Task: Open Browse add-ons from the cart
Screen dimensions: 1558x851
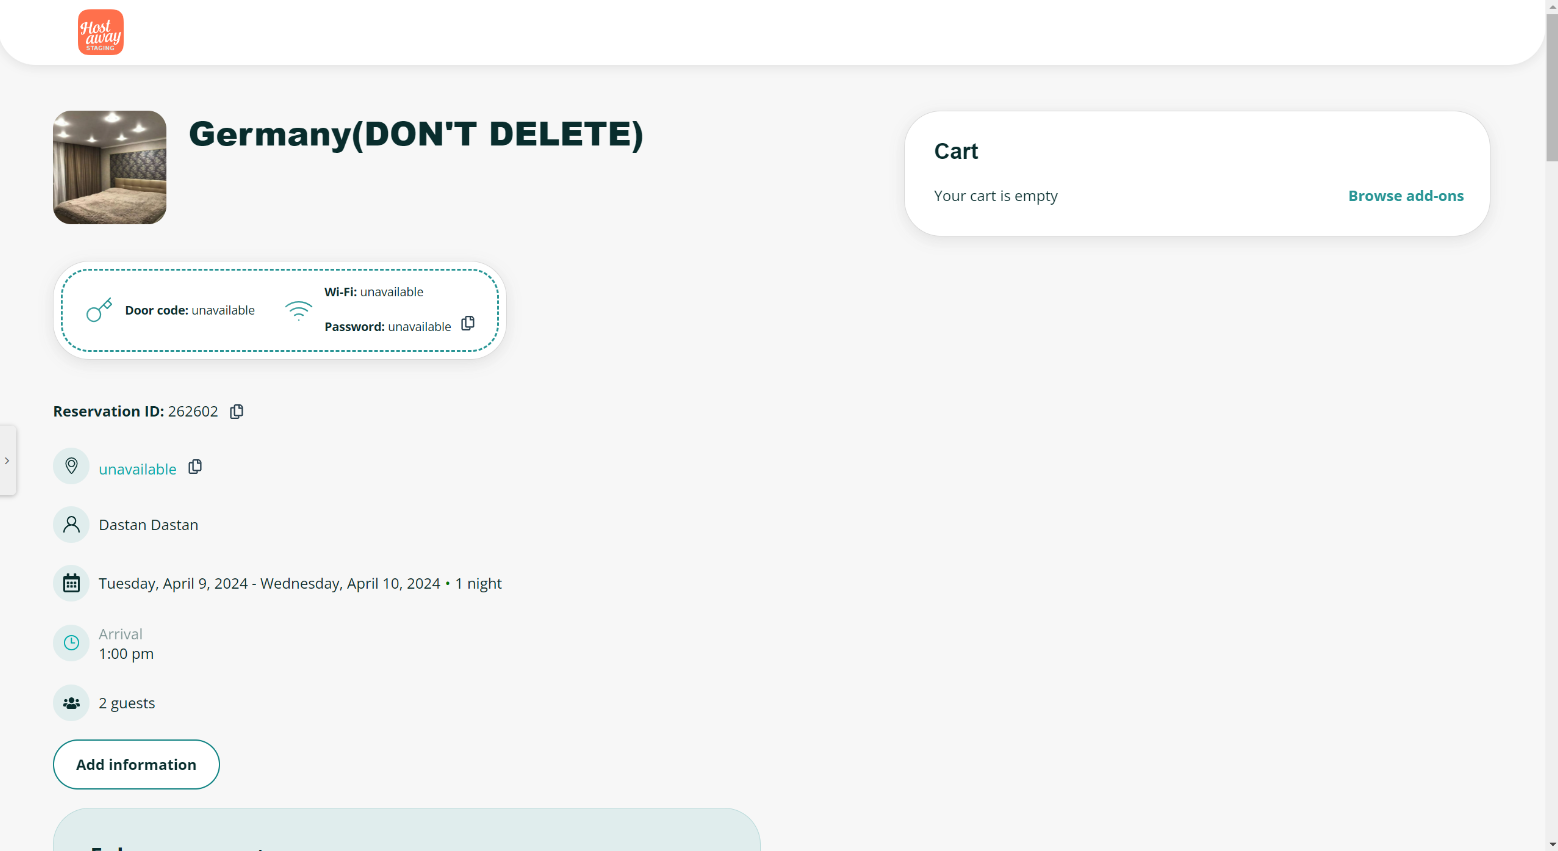Action: click(1405, 196)
